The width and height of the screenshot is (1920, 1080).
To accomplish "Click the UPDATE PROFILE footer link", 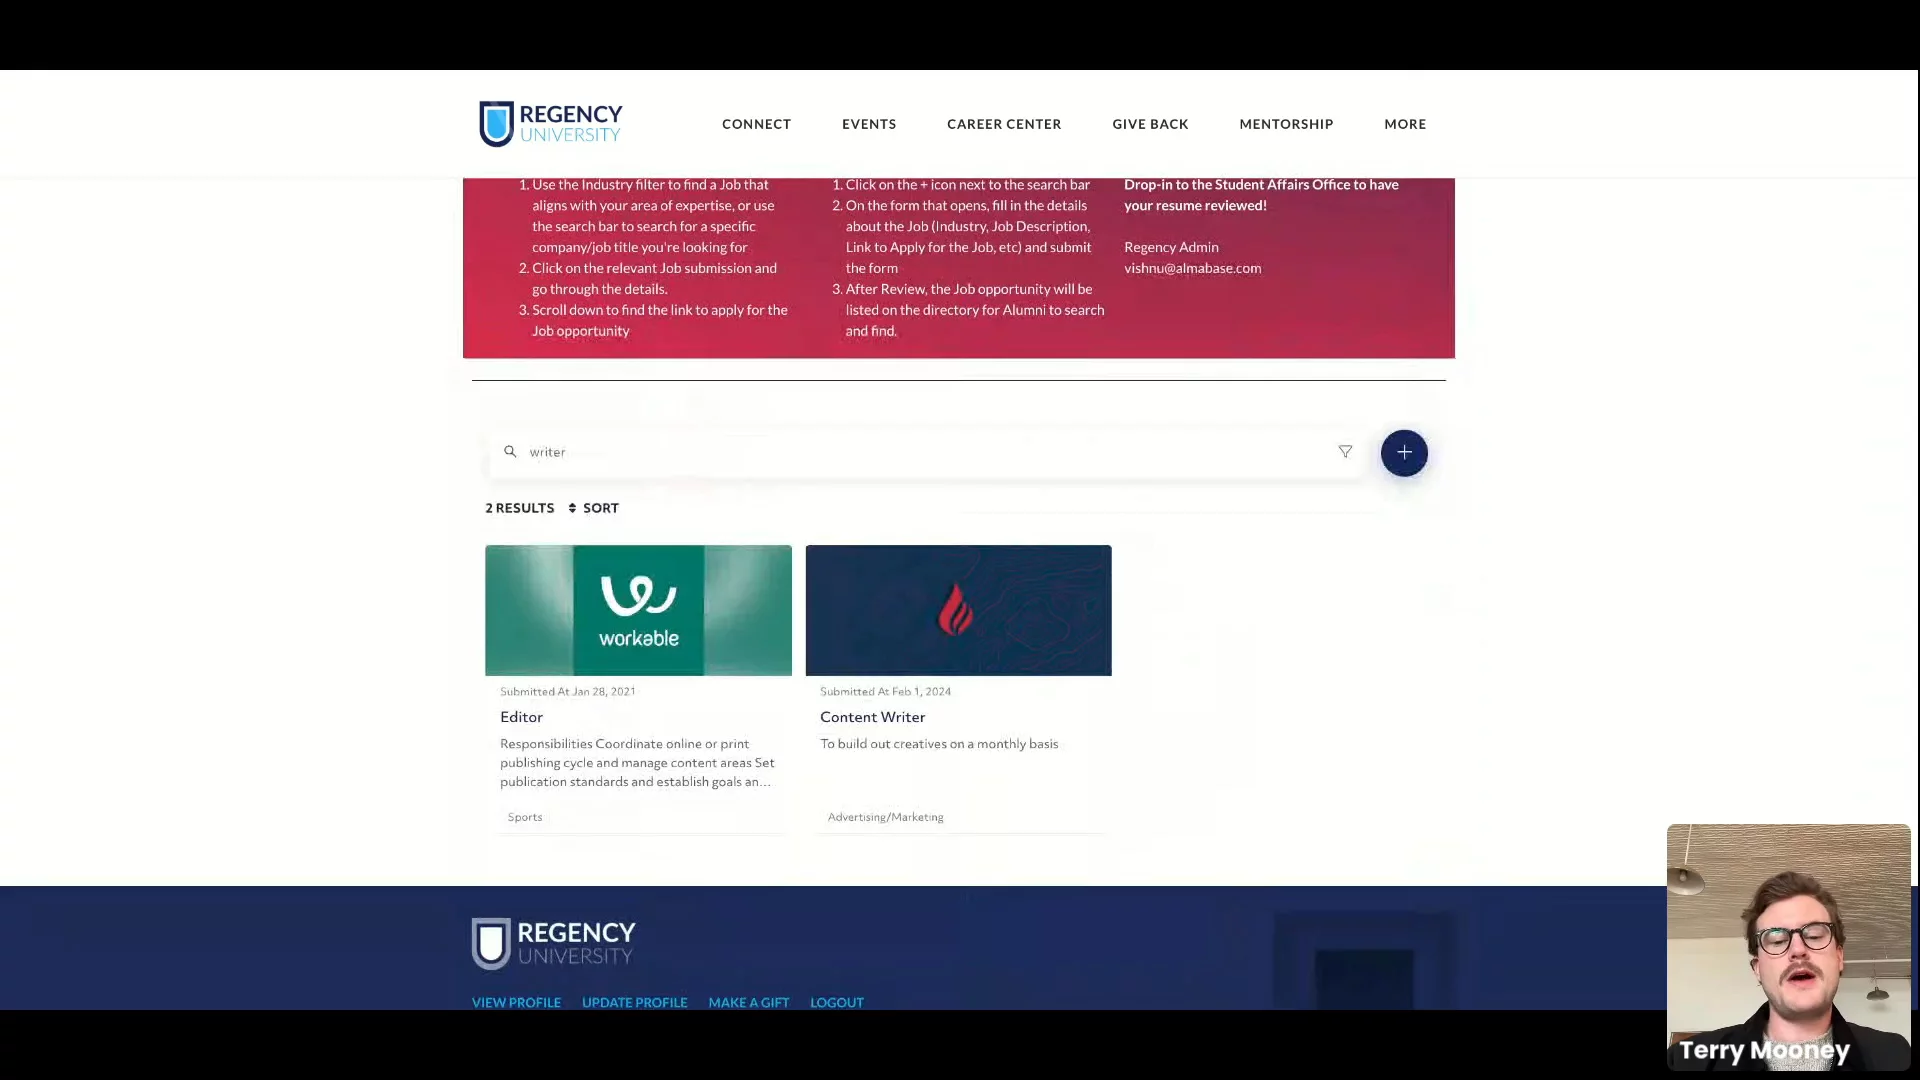I will pyautogui.click(x=634, y=1002).
